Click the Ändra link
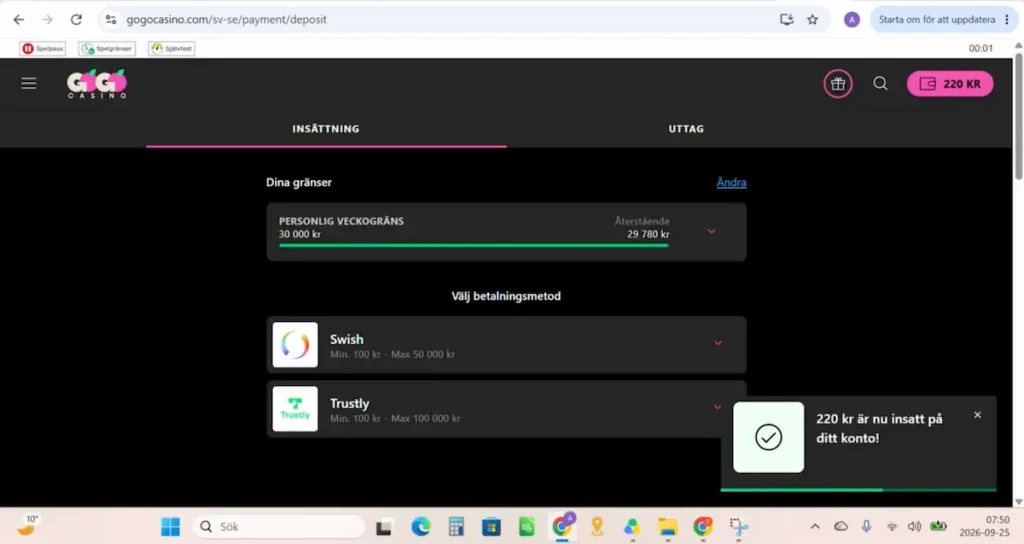The width and height of the screenshot is (1024, 544). click(x=731, y=182)
